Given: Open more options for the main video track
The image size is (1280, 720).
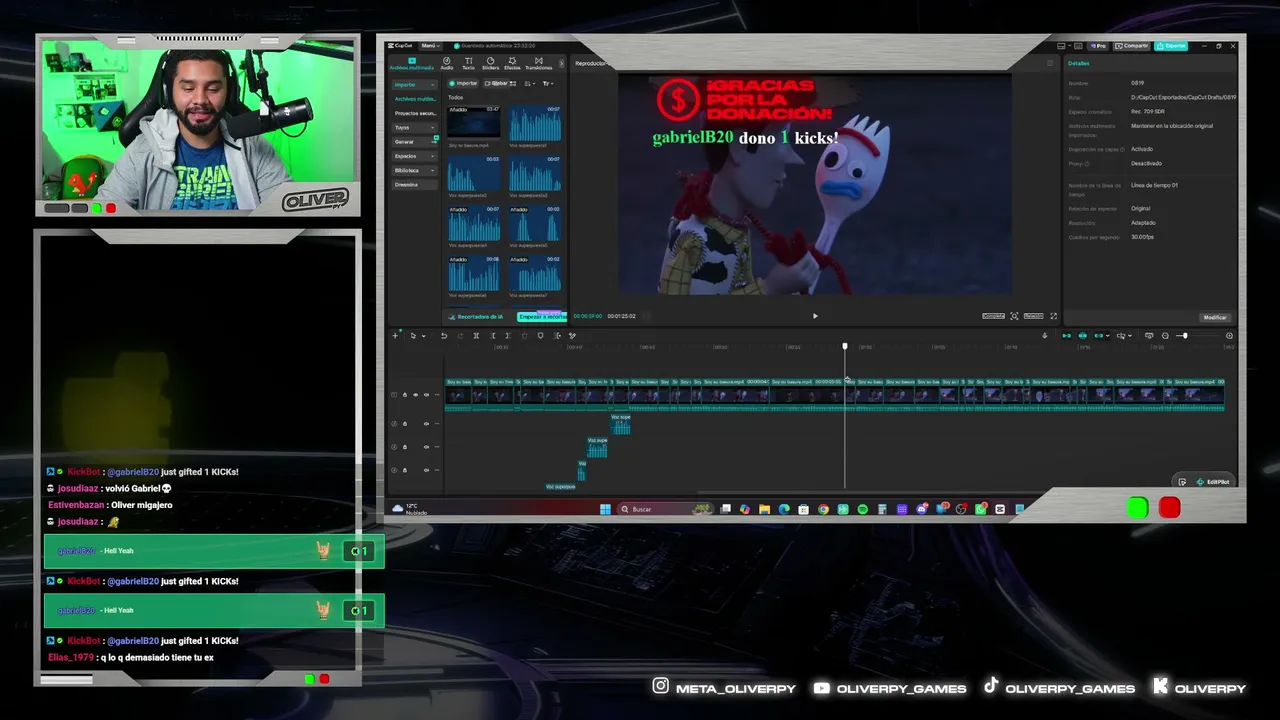Looking at the screenshot, I should click(437, 395).
